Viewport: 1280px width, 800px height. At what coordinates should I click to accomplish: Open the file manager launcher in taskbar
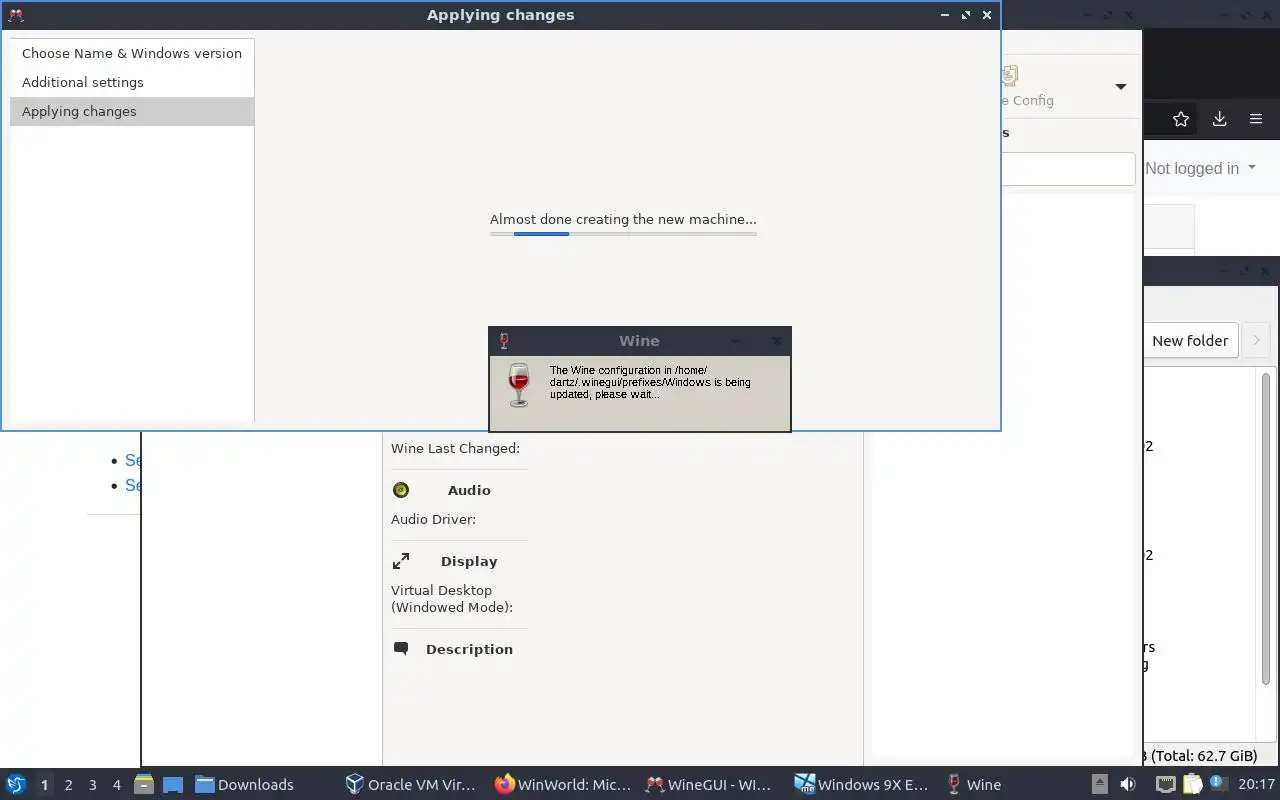click(144, 784)
